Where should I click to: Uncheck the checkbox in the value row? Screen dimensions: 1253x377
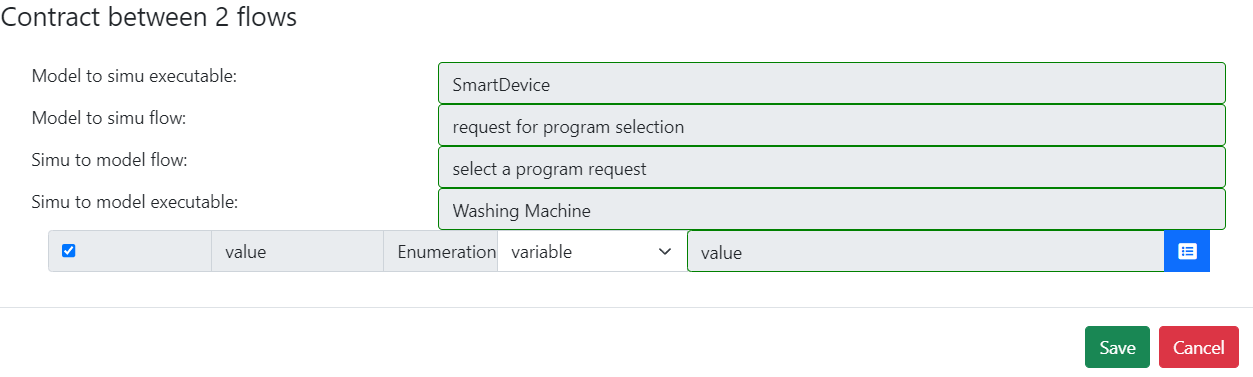point(69,251)
